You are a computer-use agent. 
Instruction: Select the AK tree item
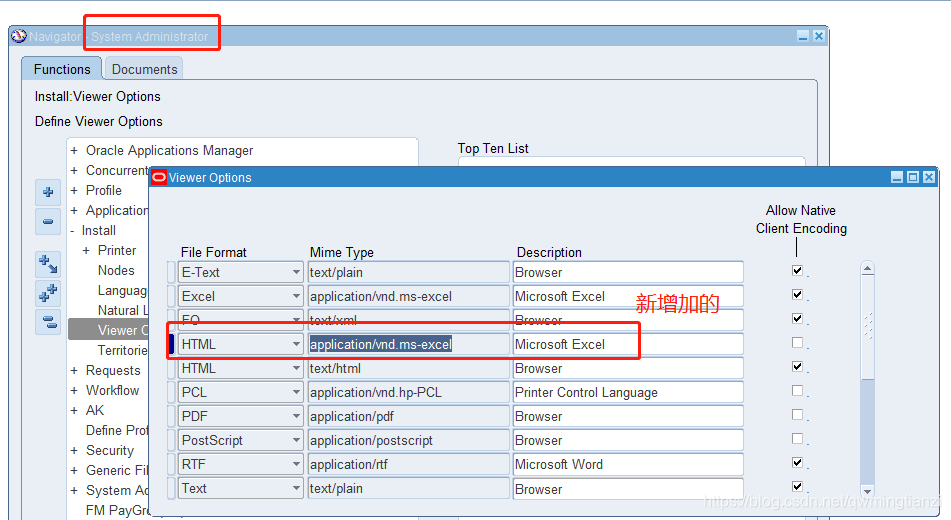point(95,411)
